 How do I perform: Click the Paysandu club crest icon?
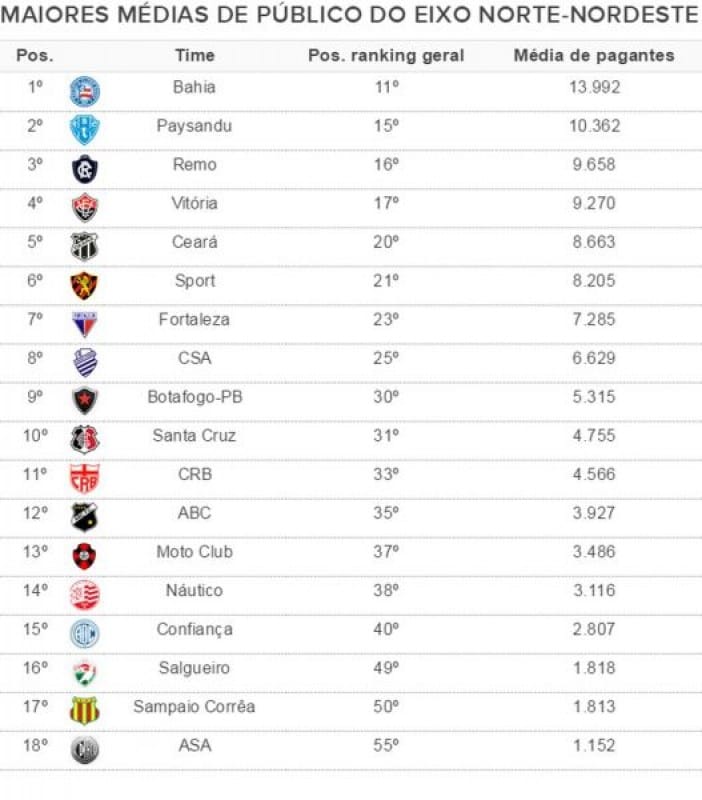click(x=84, y=130)
